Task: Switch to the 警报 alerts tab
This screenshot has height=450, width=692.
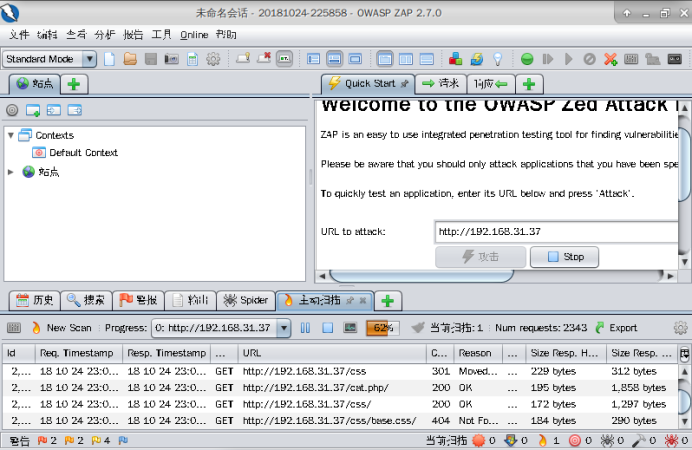Action: 138,300
